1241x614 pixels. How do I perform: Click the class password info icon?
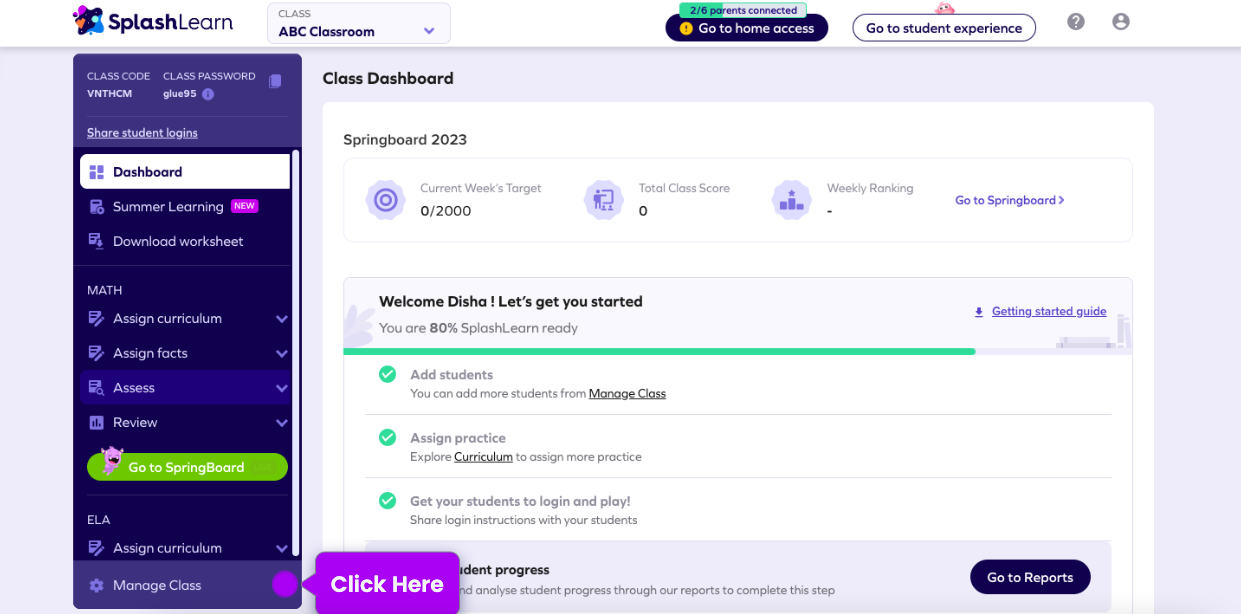coord(208,94)
